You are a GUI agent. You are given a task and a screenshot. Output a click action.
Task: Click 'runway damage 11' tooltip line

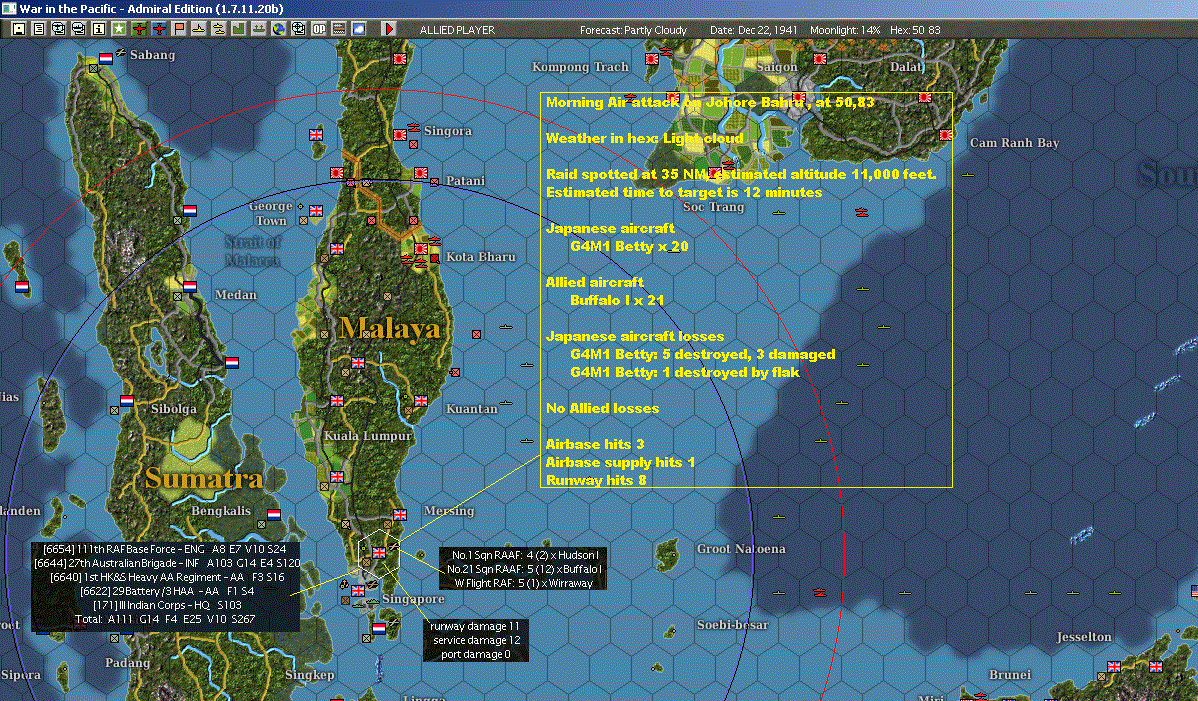[x=474, y=626]
